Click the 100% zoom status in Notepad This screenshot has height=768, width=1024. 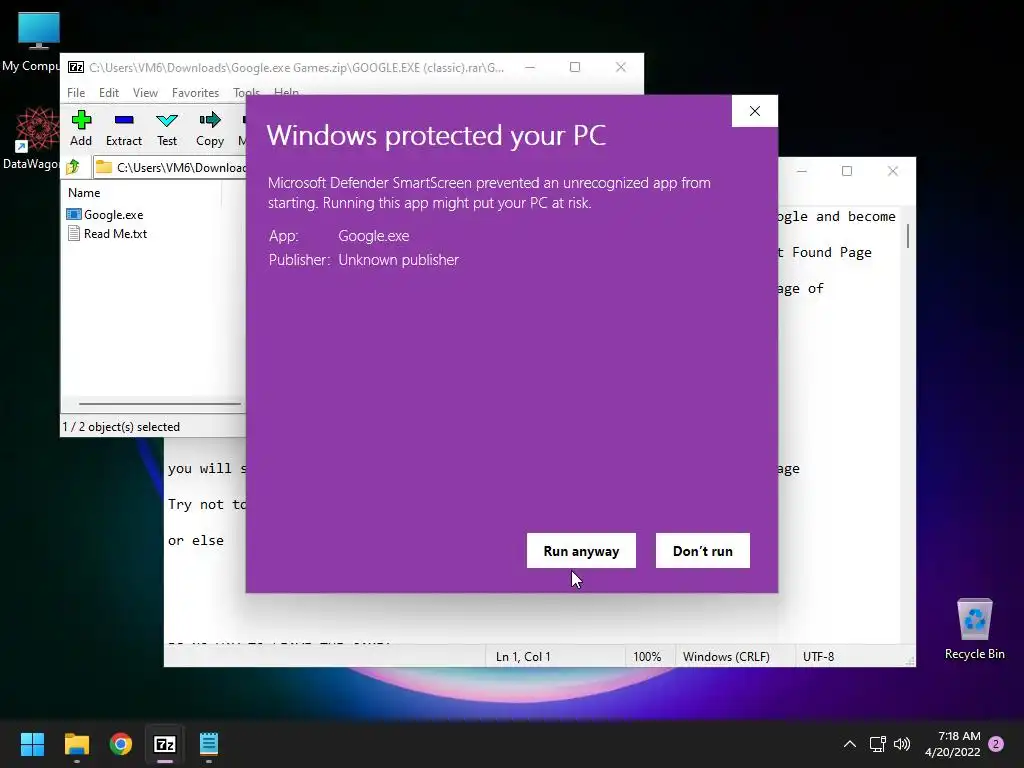647,656
